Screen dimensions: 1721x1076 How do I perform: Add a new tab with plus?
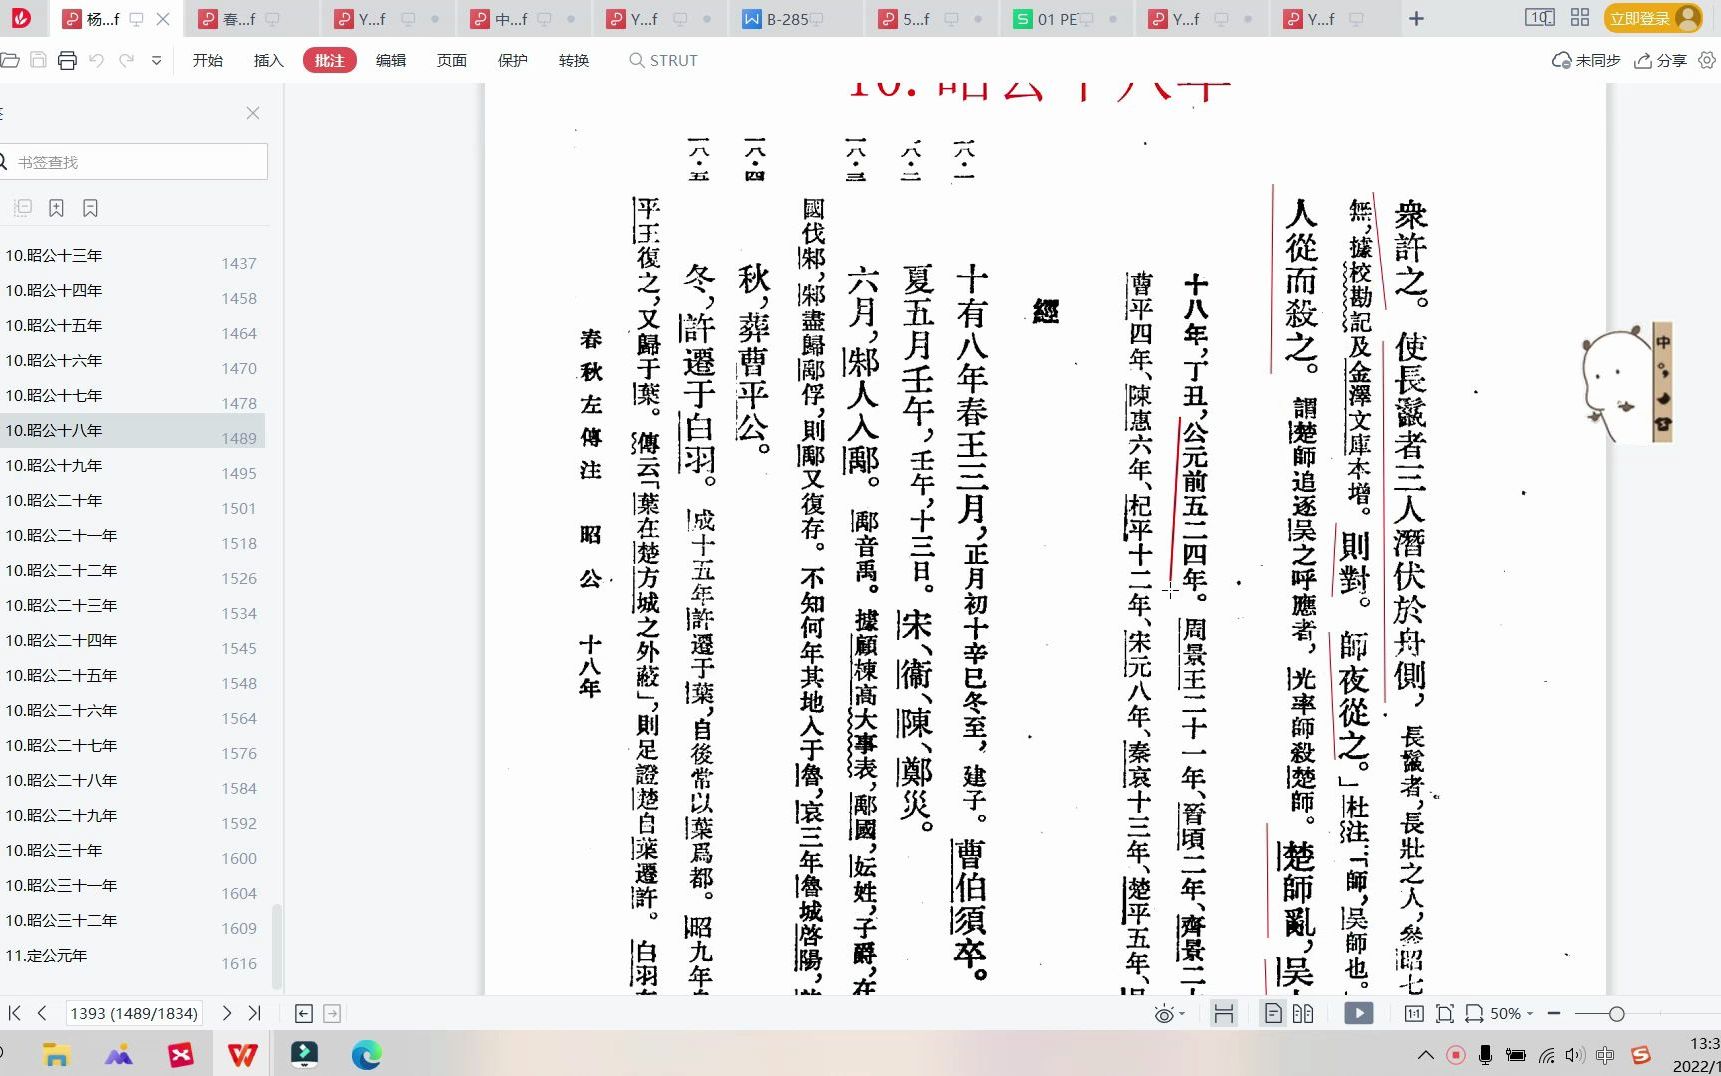tap(1416, 18)
